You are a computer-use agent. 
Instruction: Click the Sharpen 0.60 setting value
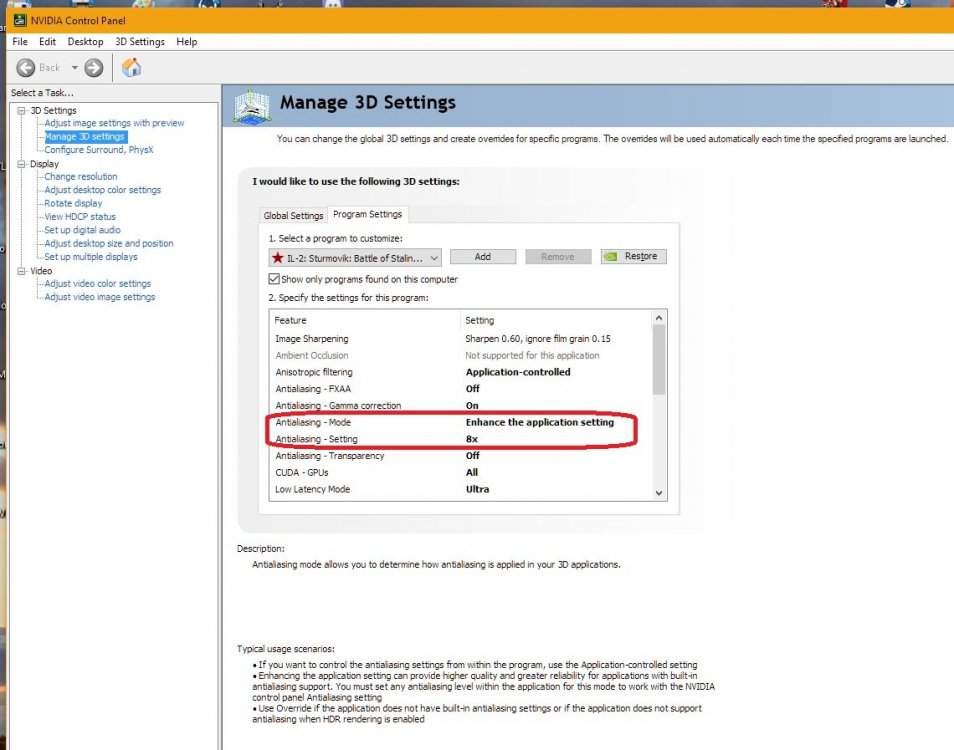click(538, 339)
